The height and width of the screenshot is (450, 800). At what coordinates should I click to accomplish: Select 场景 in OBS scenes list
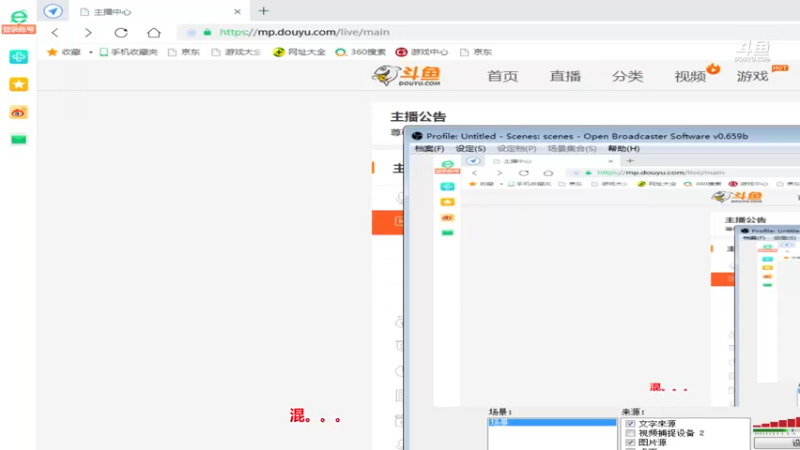coord(552,422)
